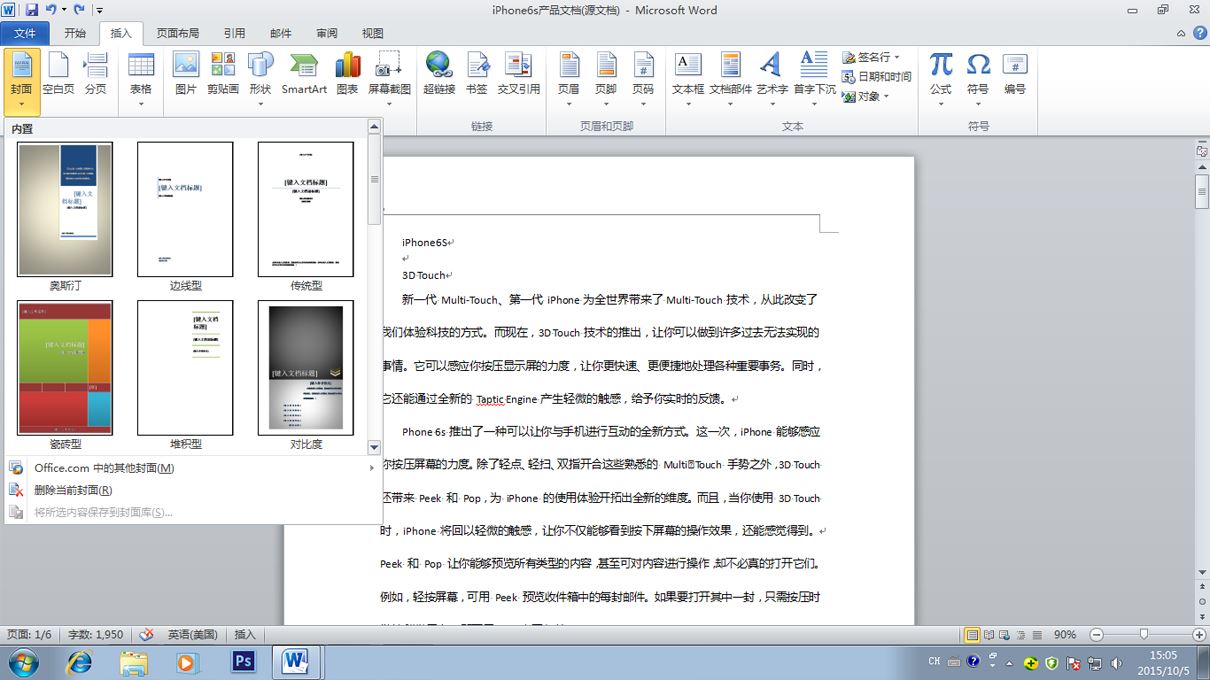
Task: Insert 编号 number
Action: 1015,75
